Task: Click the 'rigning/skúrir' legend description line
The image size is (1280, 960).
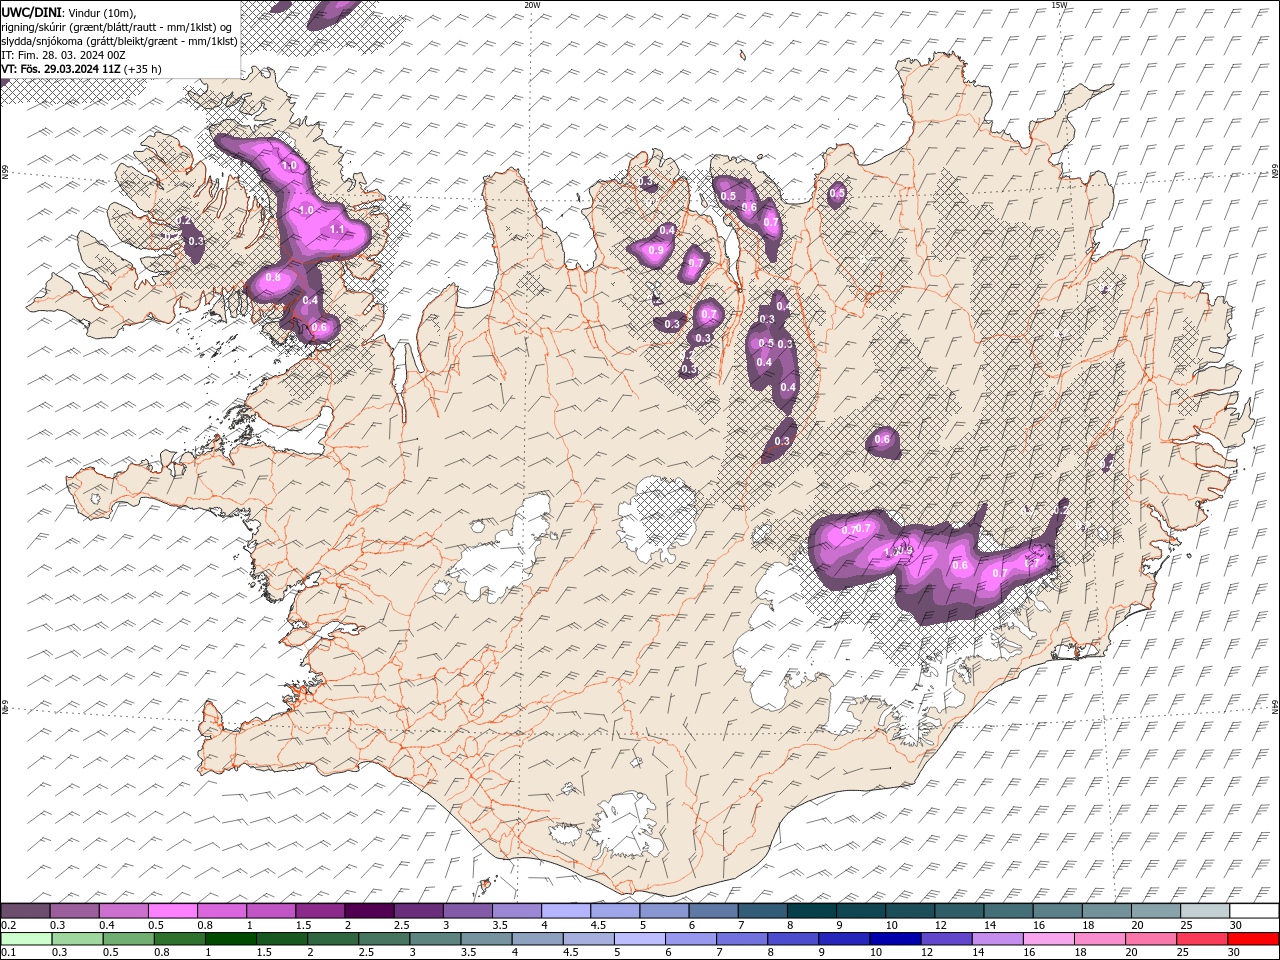Action: [117, 27]
